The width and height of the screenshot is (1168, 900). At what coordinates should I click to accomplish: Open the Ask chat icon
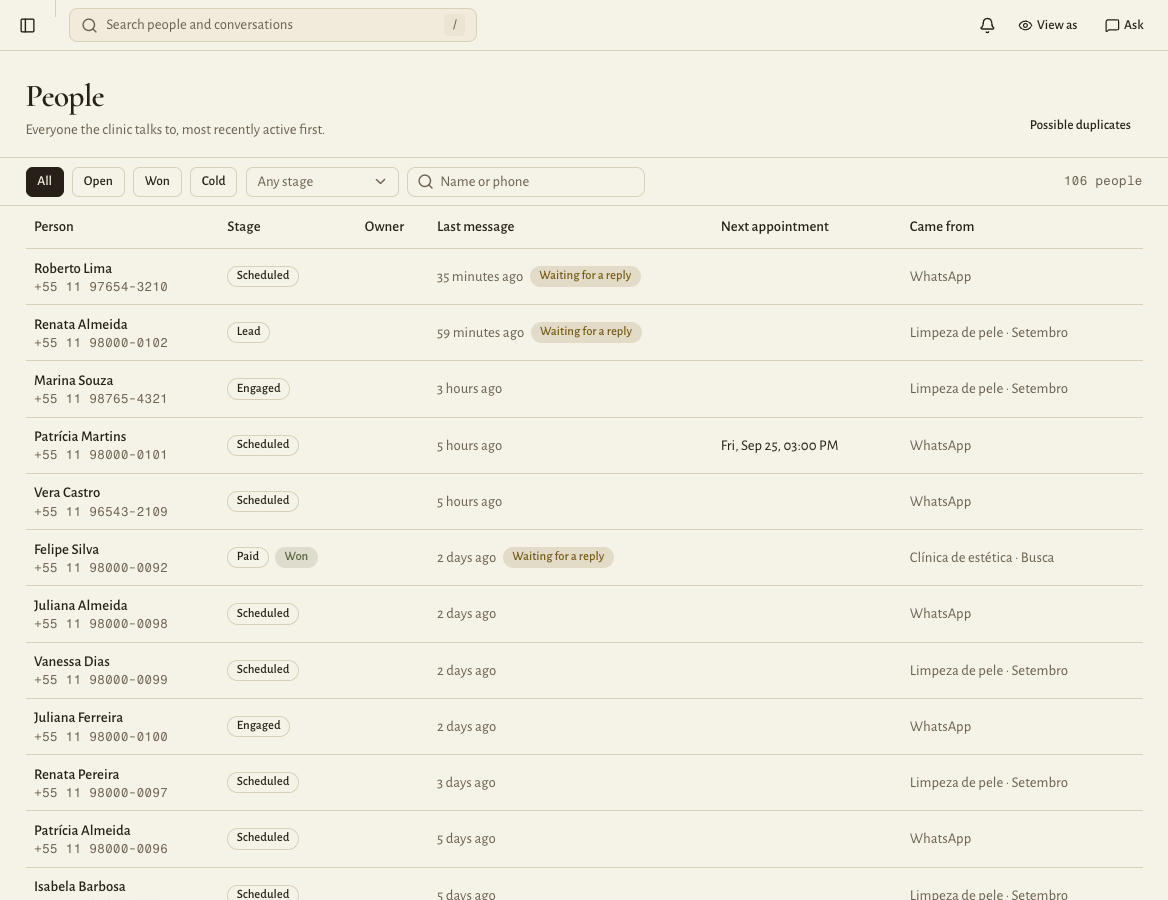1111,25
